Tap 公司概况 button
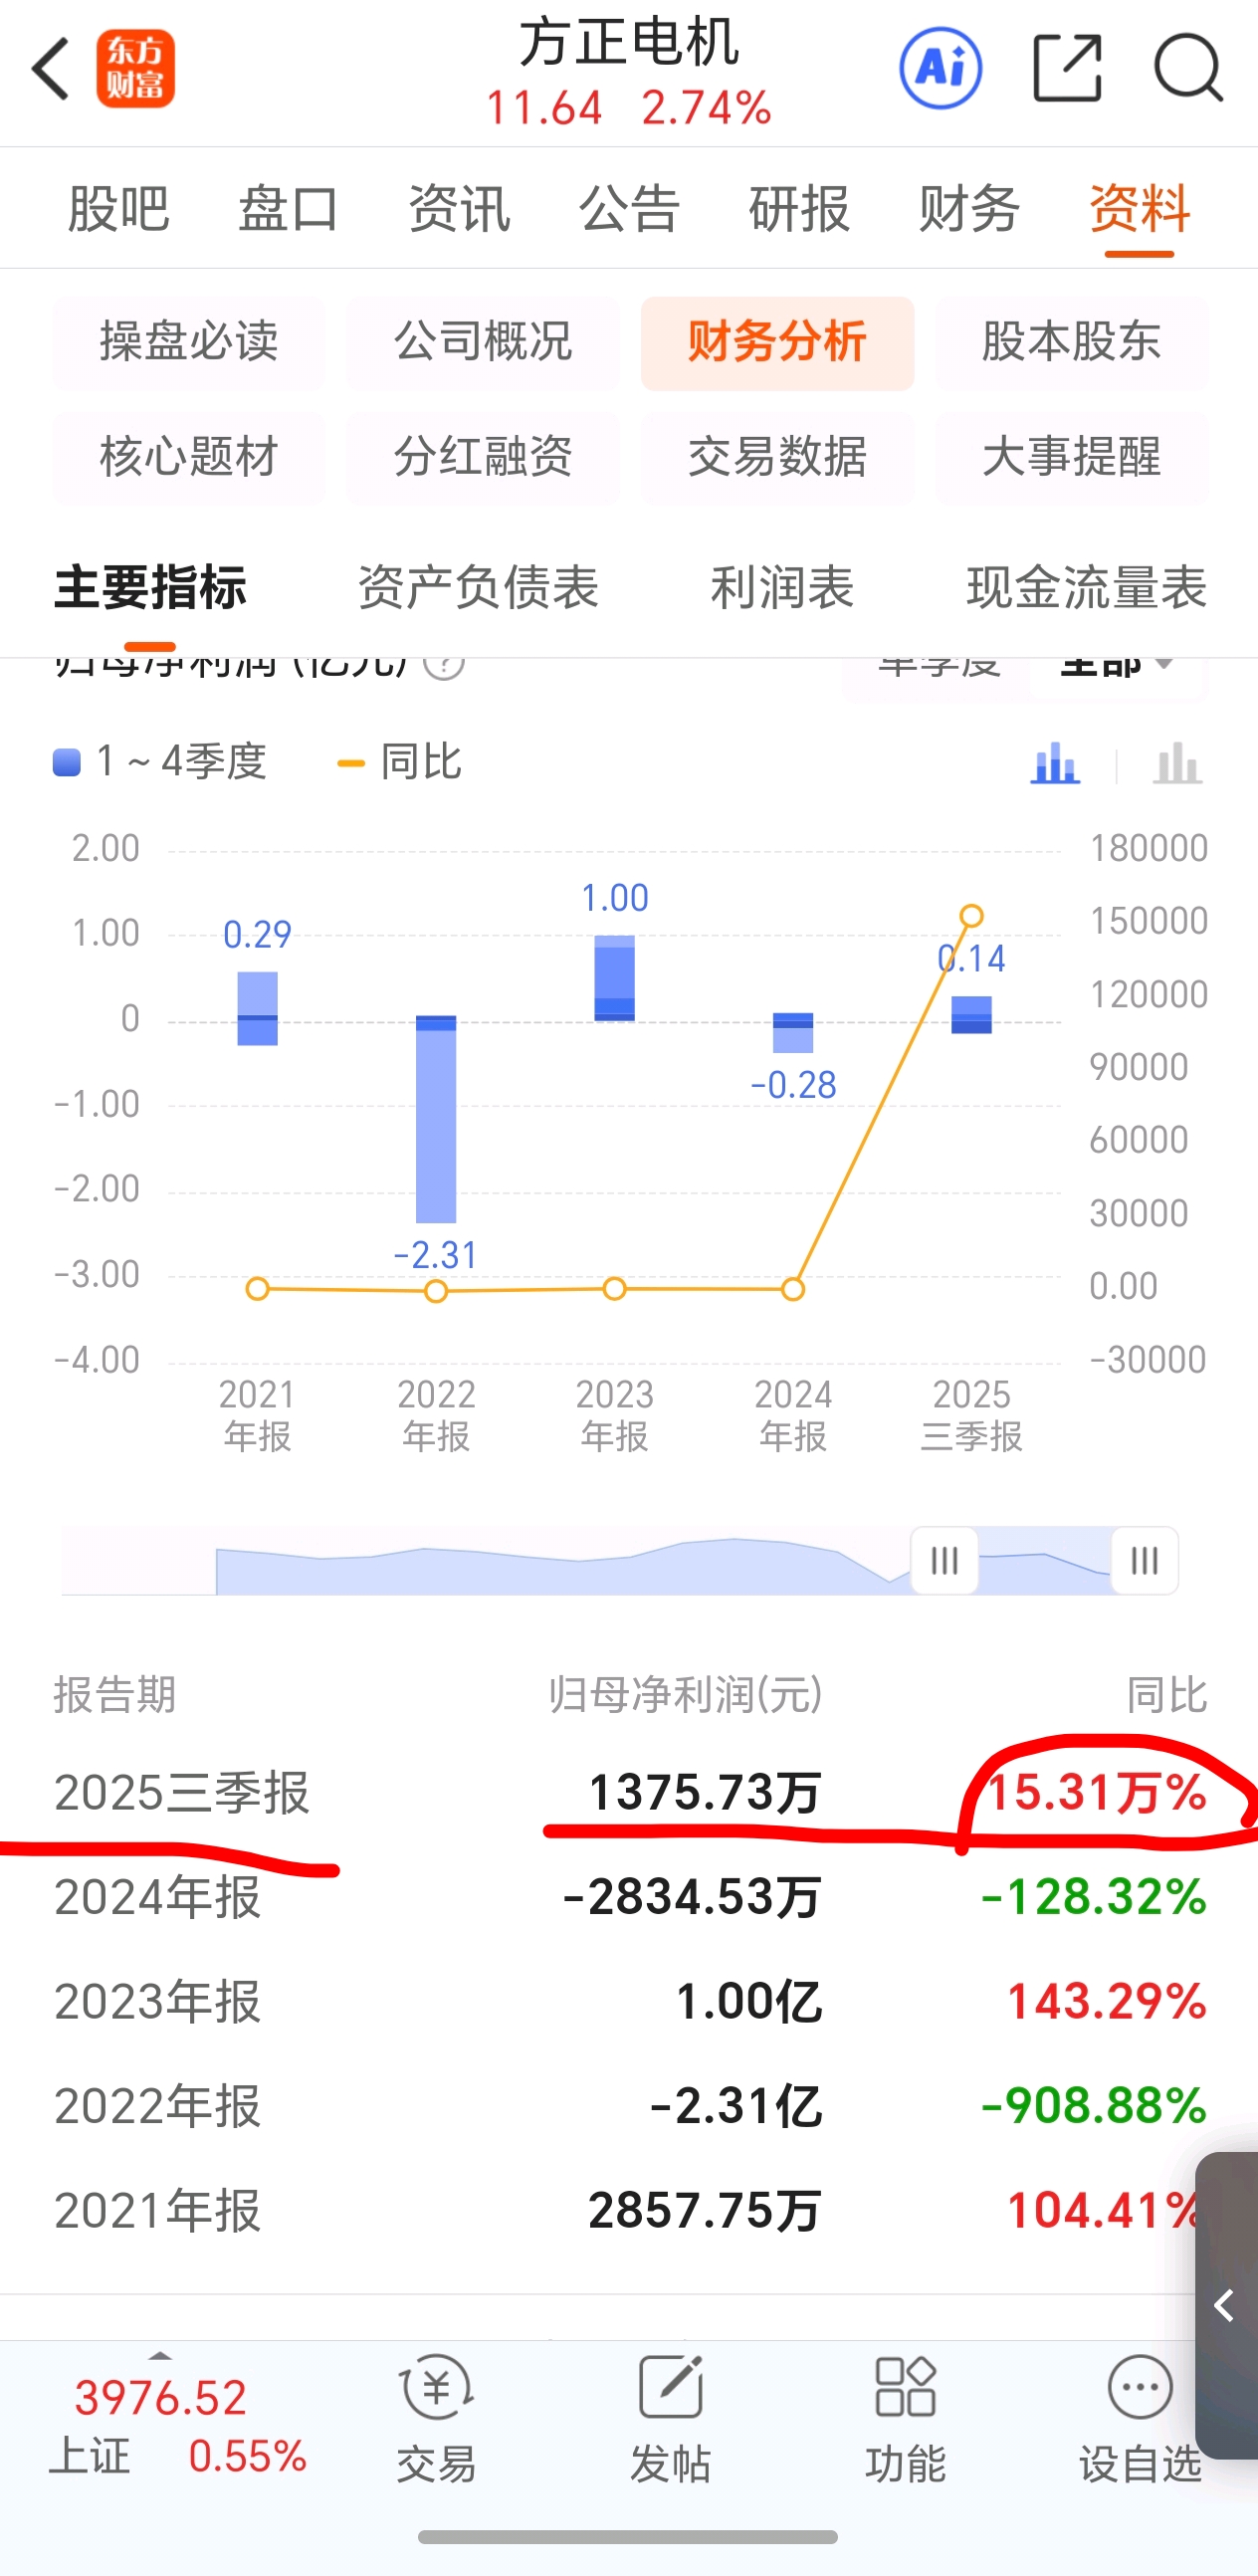The image size is (1258, 2576). click(483, 343)
